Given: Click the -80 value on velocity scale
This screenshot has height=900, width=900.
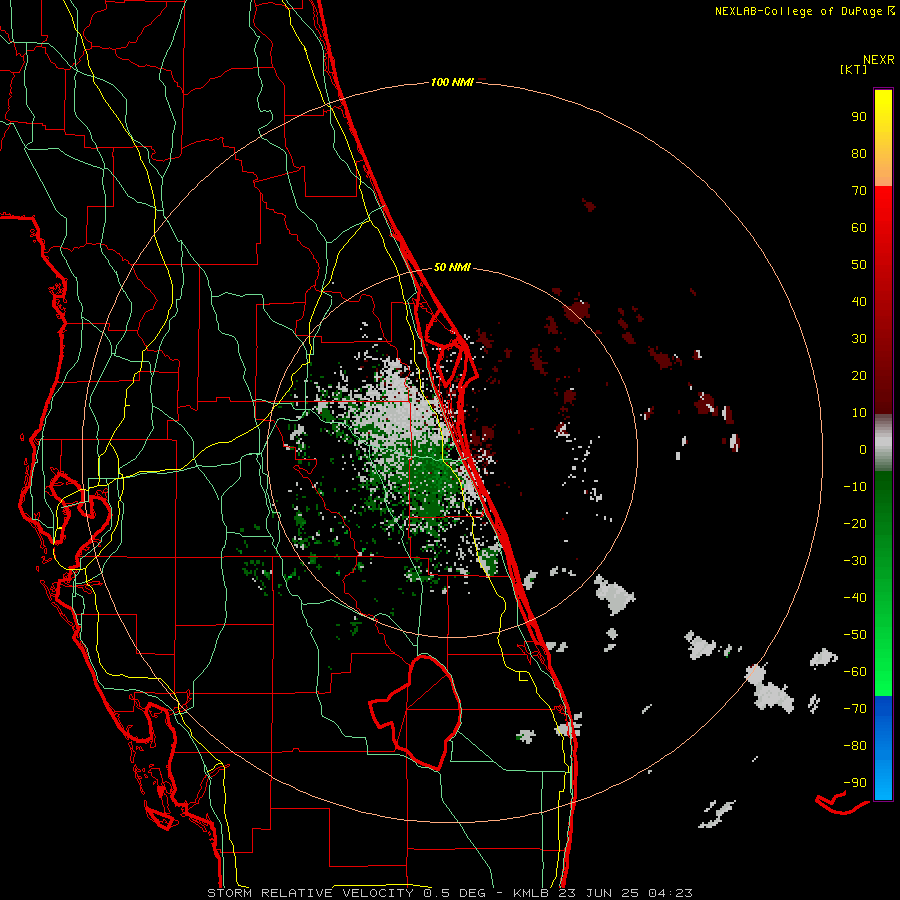Looking at the screenshot, I should point(855,746).
